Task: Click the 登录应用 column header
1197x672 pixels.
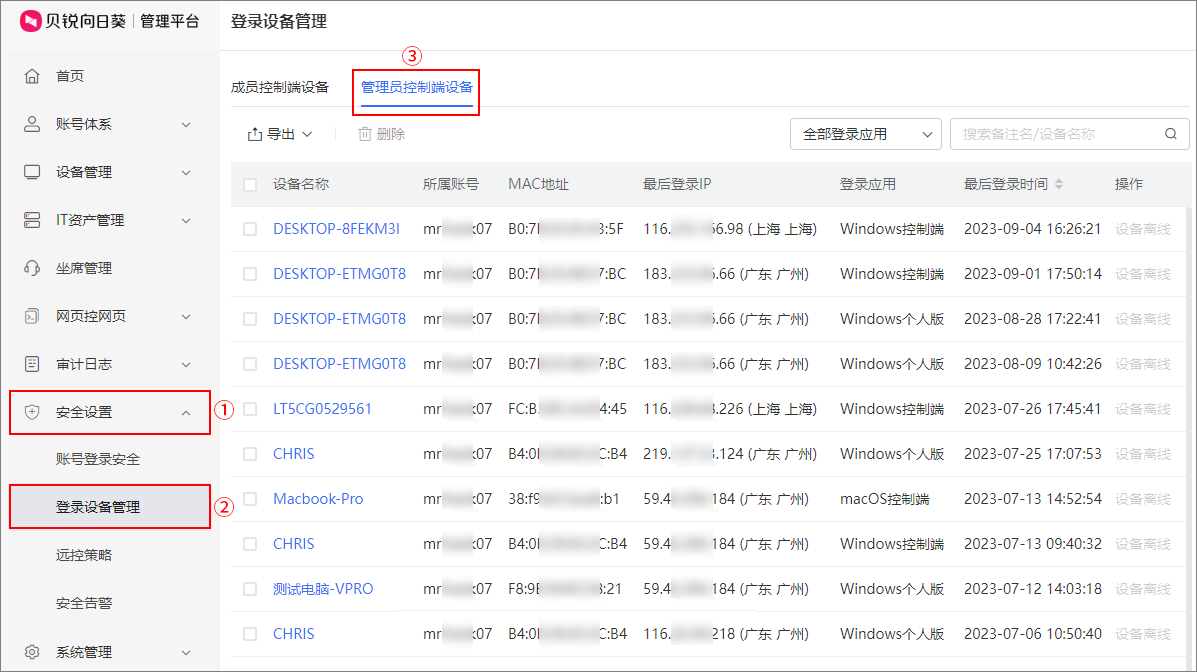Action: pos(868,184)
